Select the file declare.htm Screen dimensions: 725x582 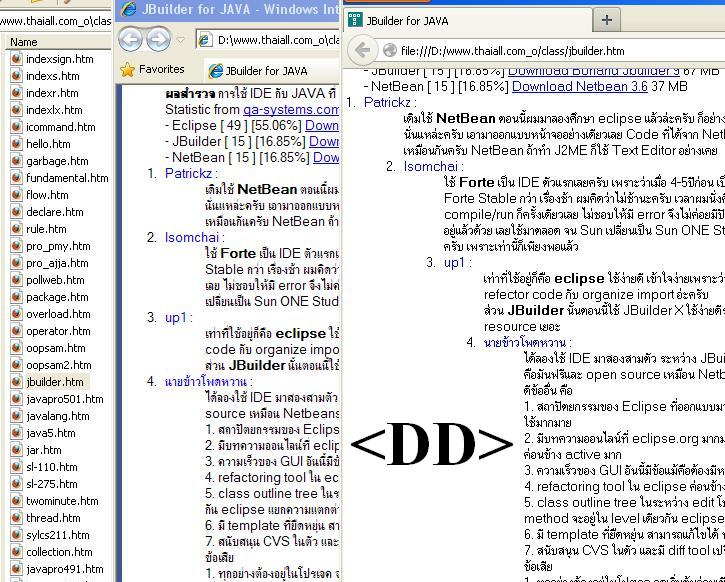(x=55, y=212)
